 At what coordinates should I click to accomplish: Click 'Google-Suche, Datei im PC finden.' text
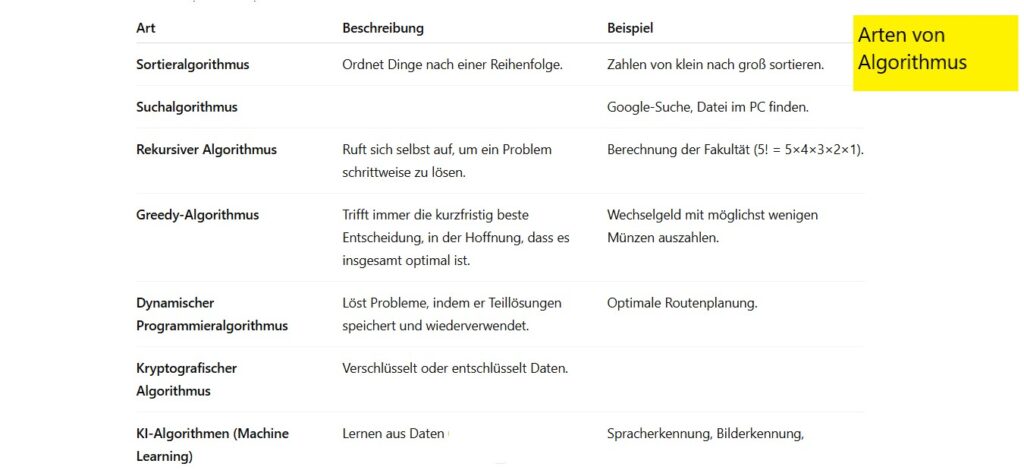tap(708, 107)
